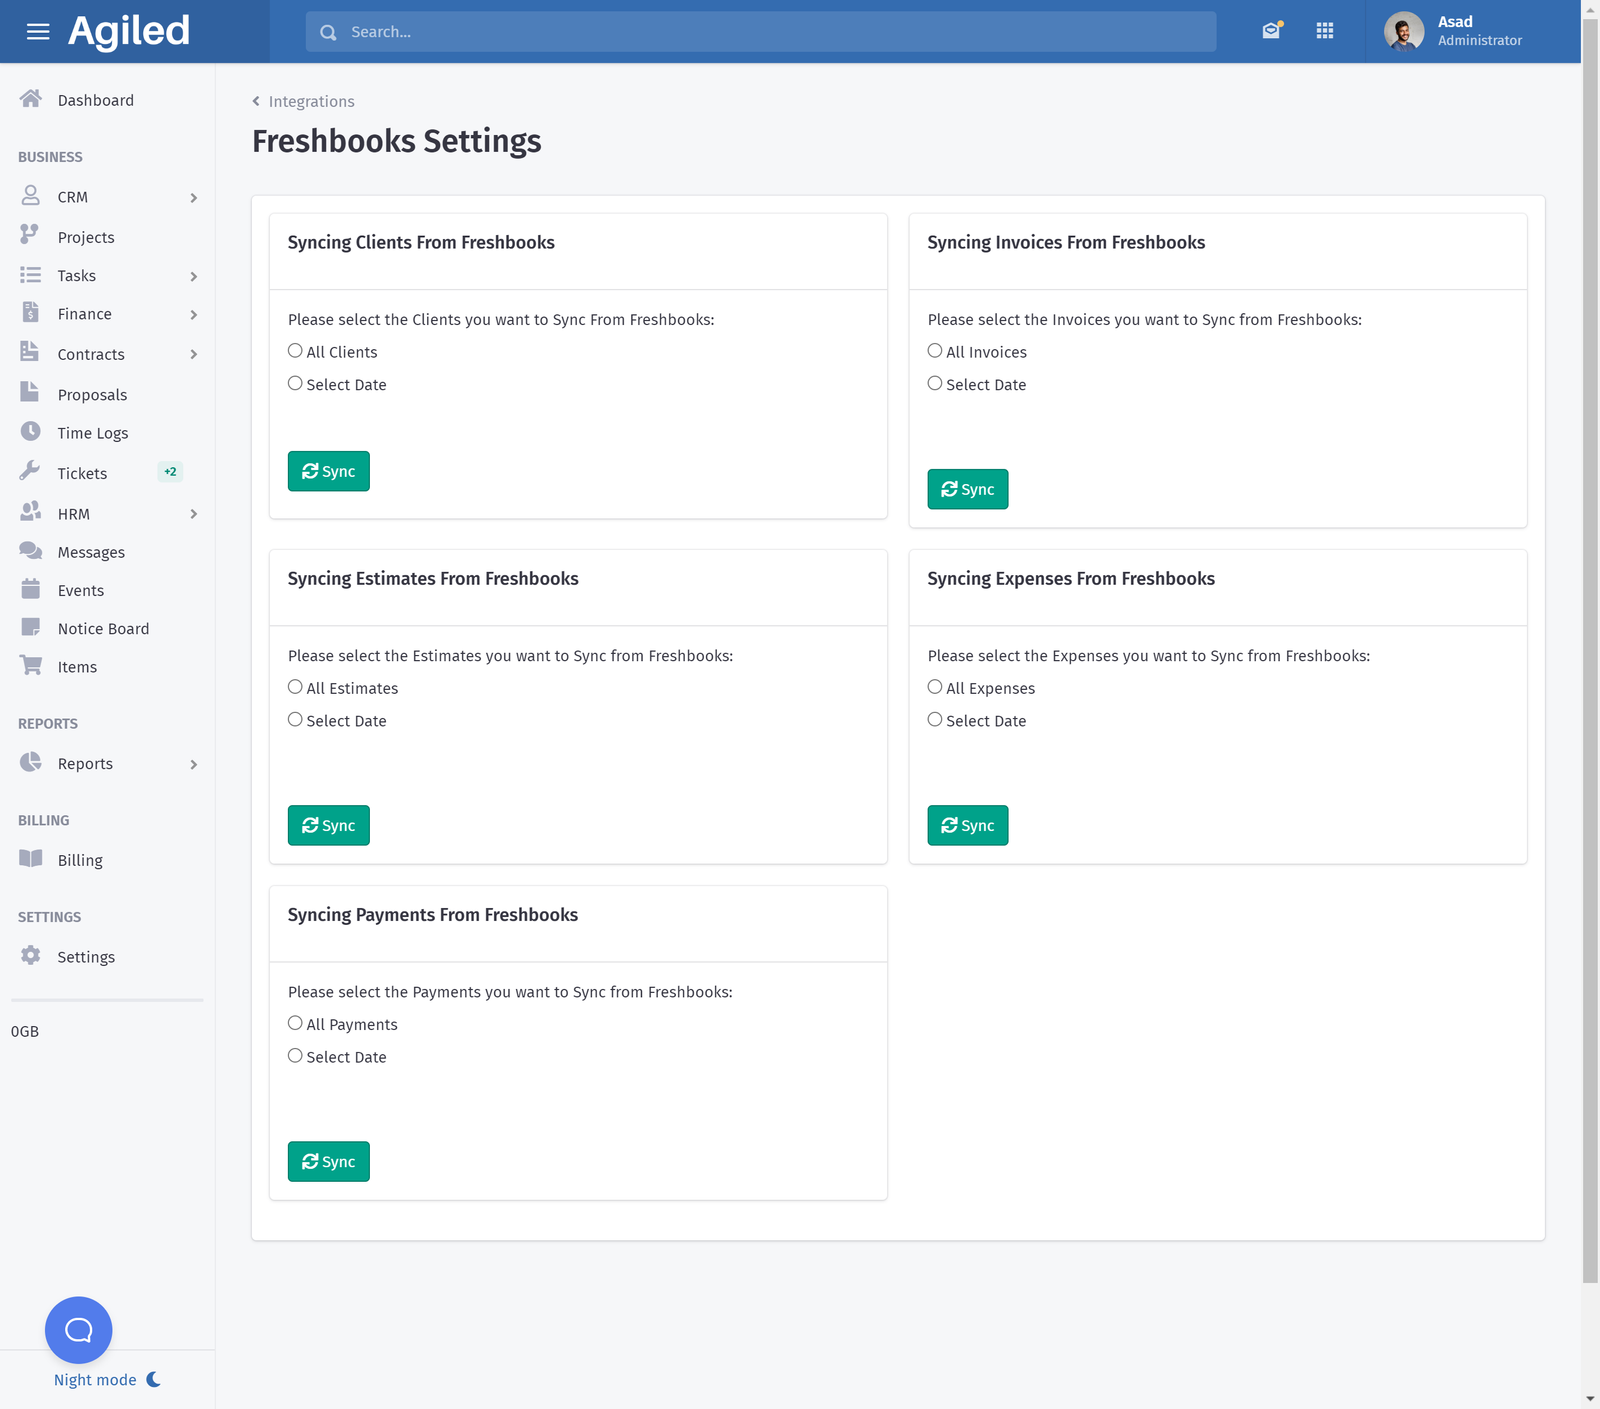1600x1409 pixels.
Task: Open the Billing section
Action: [79, 859]
